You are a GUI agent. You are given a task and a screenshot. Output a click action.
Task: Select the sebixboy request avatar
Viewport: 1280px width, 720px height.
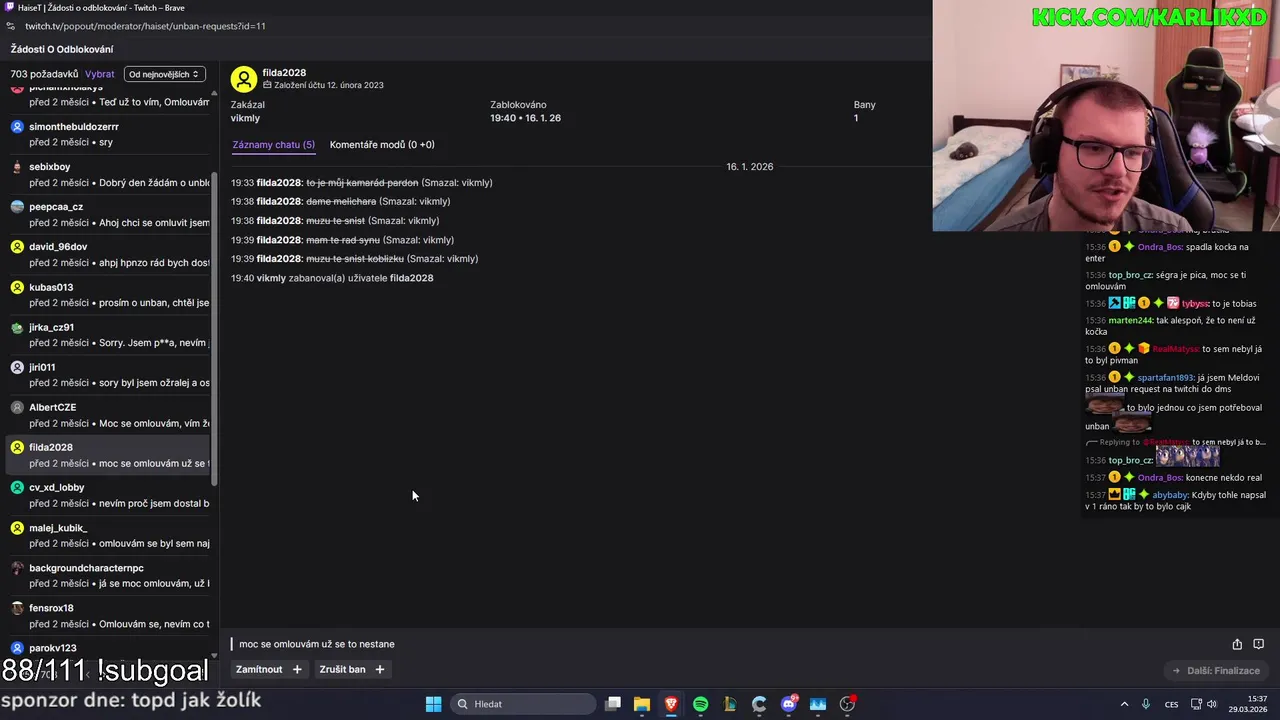pyautogui.click(x=17, y=167)
